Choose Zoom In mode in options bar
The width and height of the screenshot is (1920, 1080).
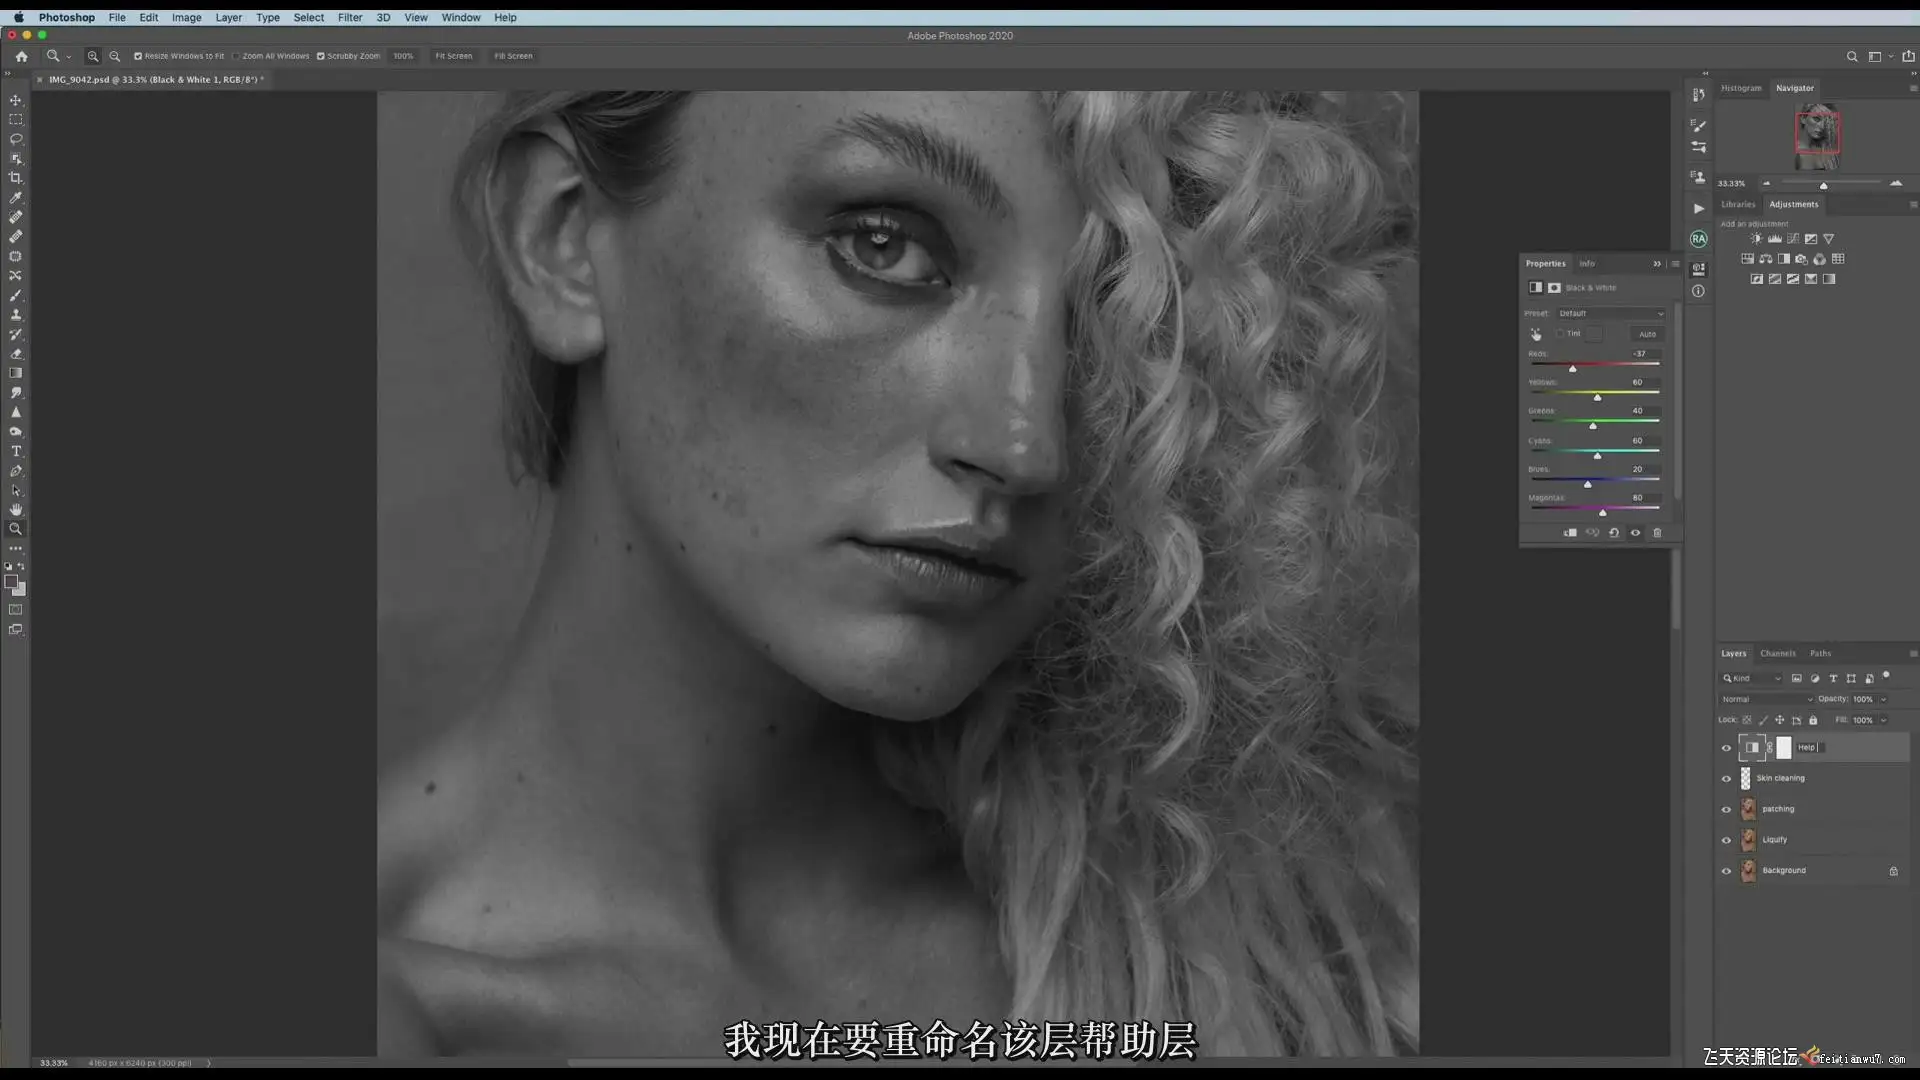(93, 56)
